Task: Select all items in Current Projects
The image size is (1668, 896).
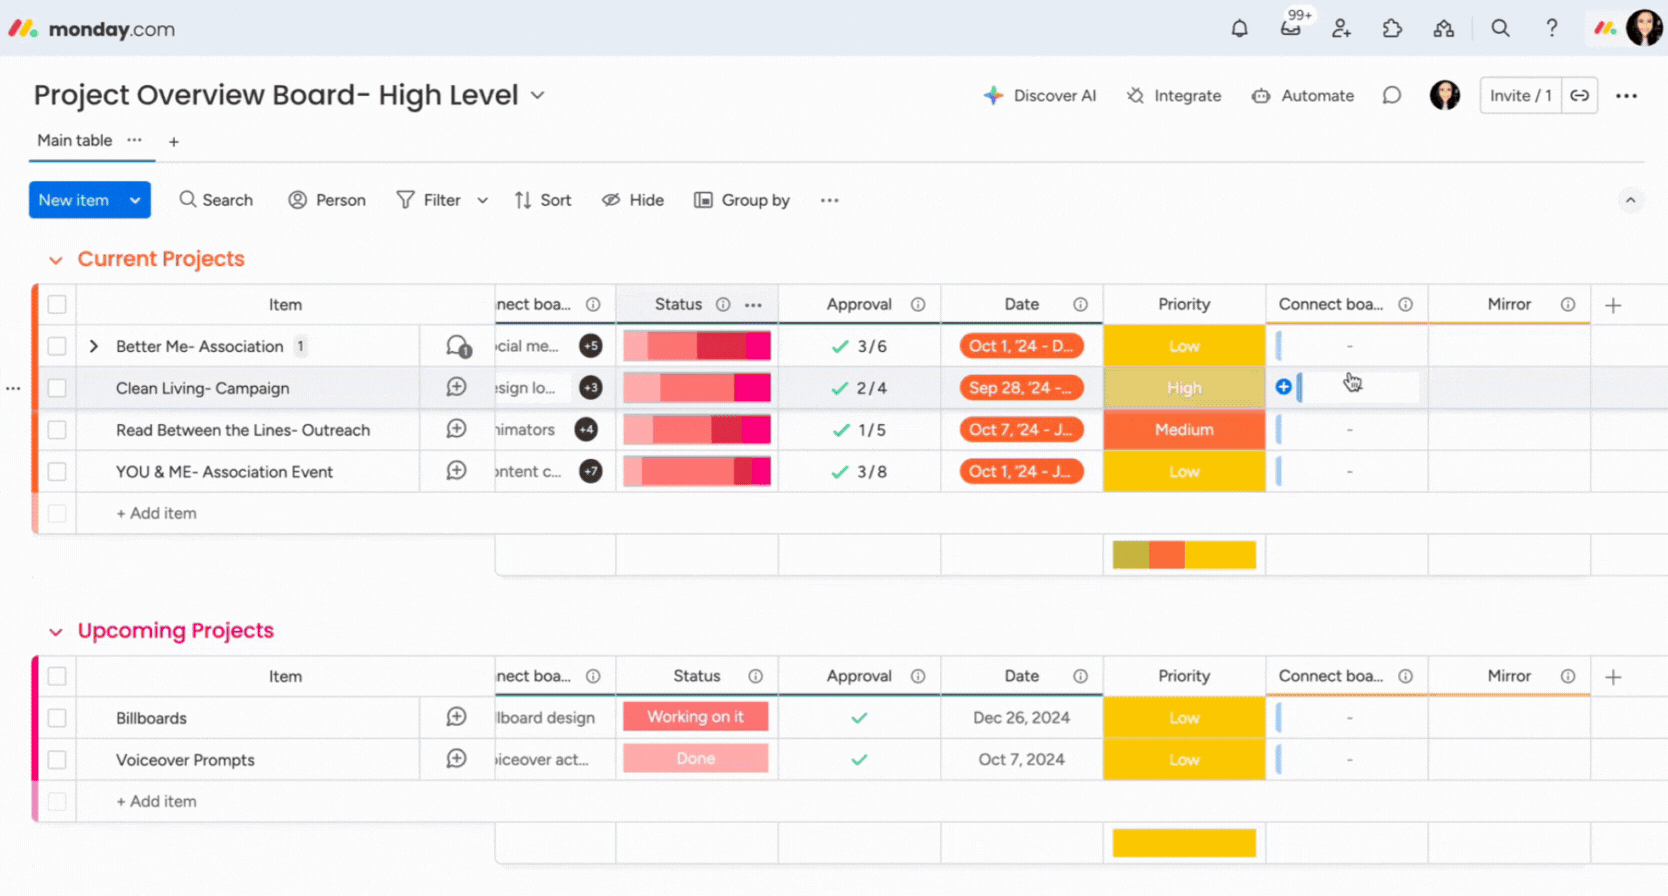Action: click(x=57, y=305)
